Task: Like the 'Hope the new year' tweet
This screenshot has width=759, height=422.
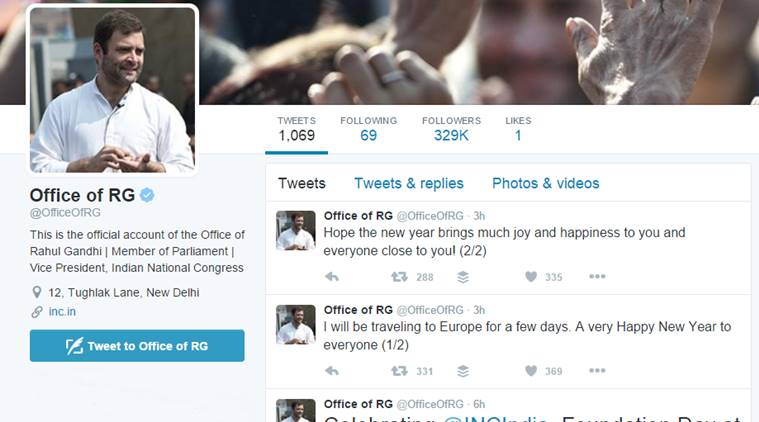Action: click(531, 277)
